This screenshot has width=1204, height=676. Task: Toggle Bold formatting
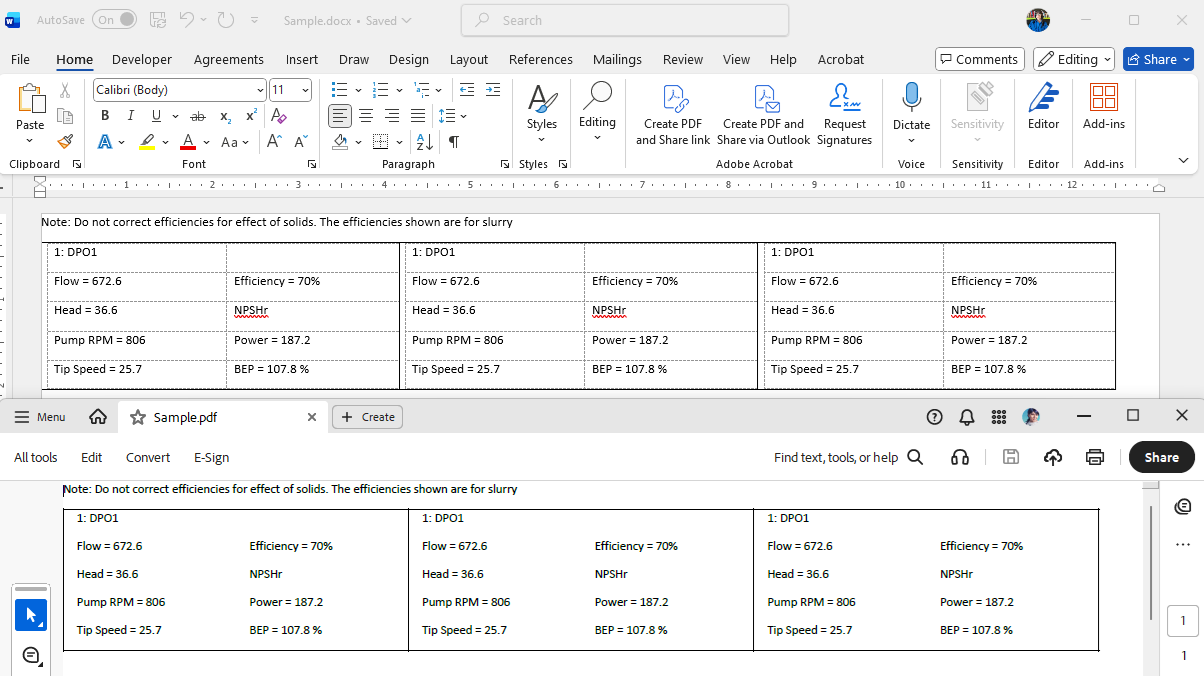click(105, 116)
